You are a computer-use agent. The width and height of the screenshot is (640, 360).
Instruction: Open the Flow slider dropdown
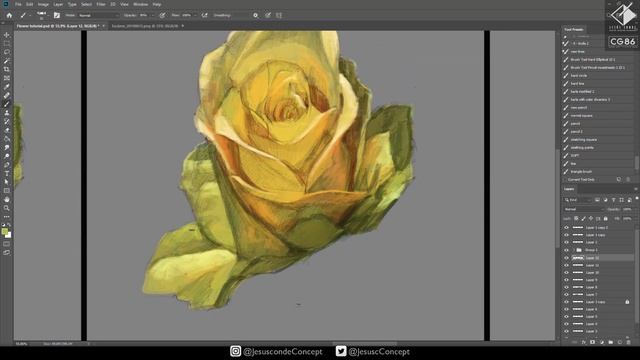click(195, 15)
